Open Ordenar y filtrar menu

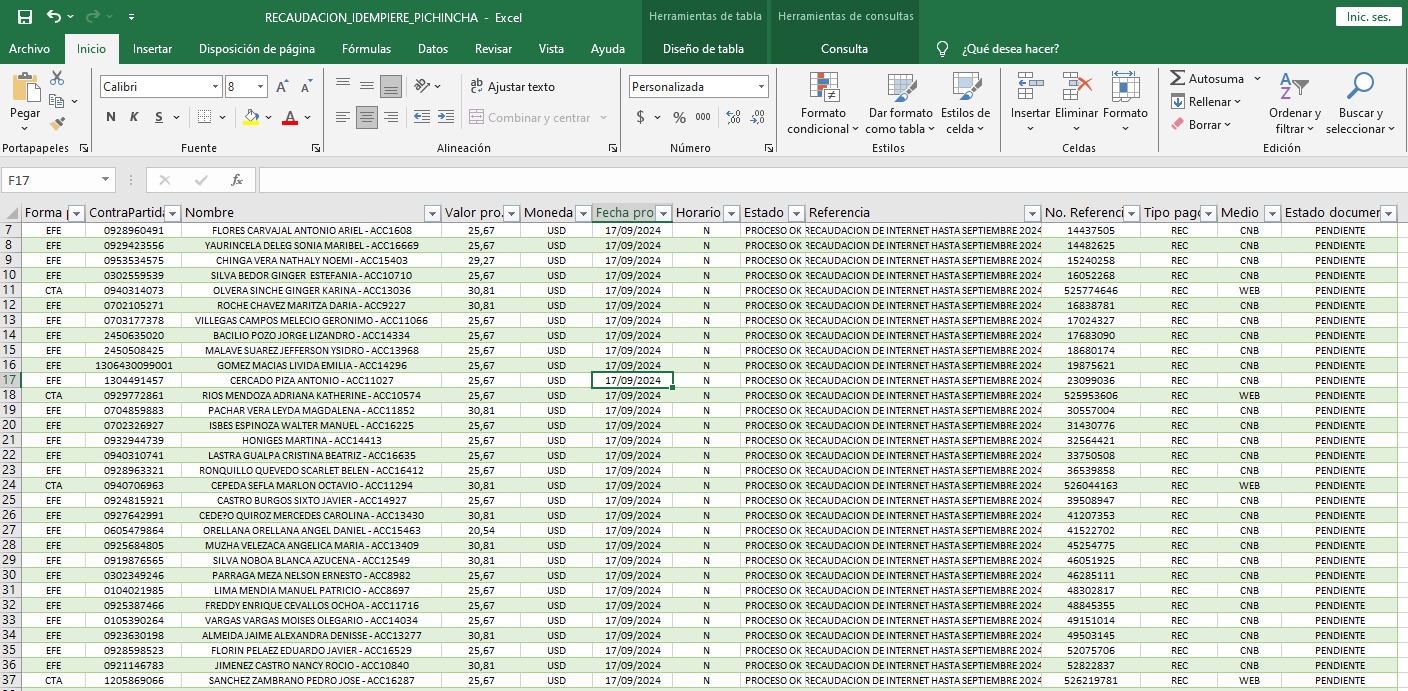coord(1294,103)
